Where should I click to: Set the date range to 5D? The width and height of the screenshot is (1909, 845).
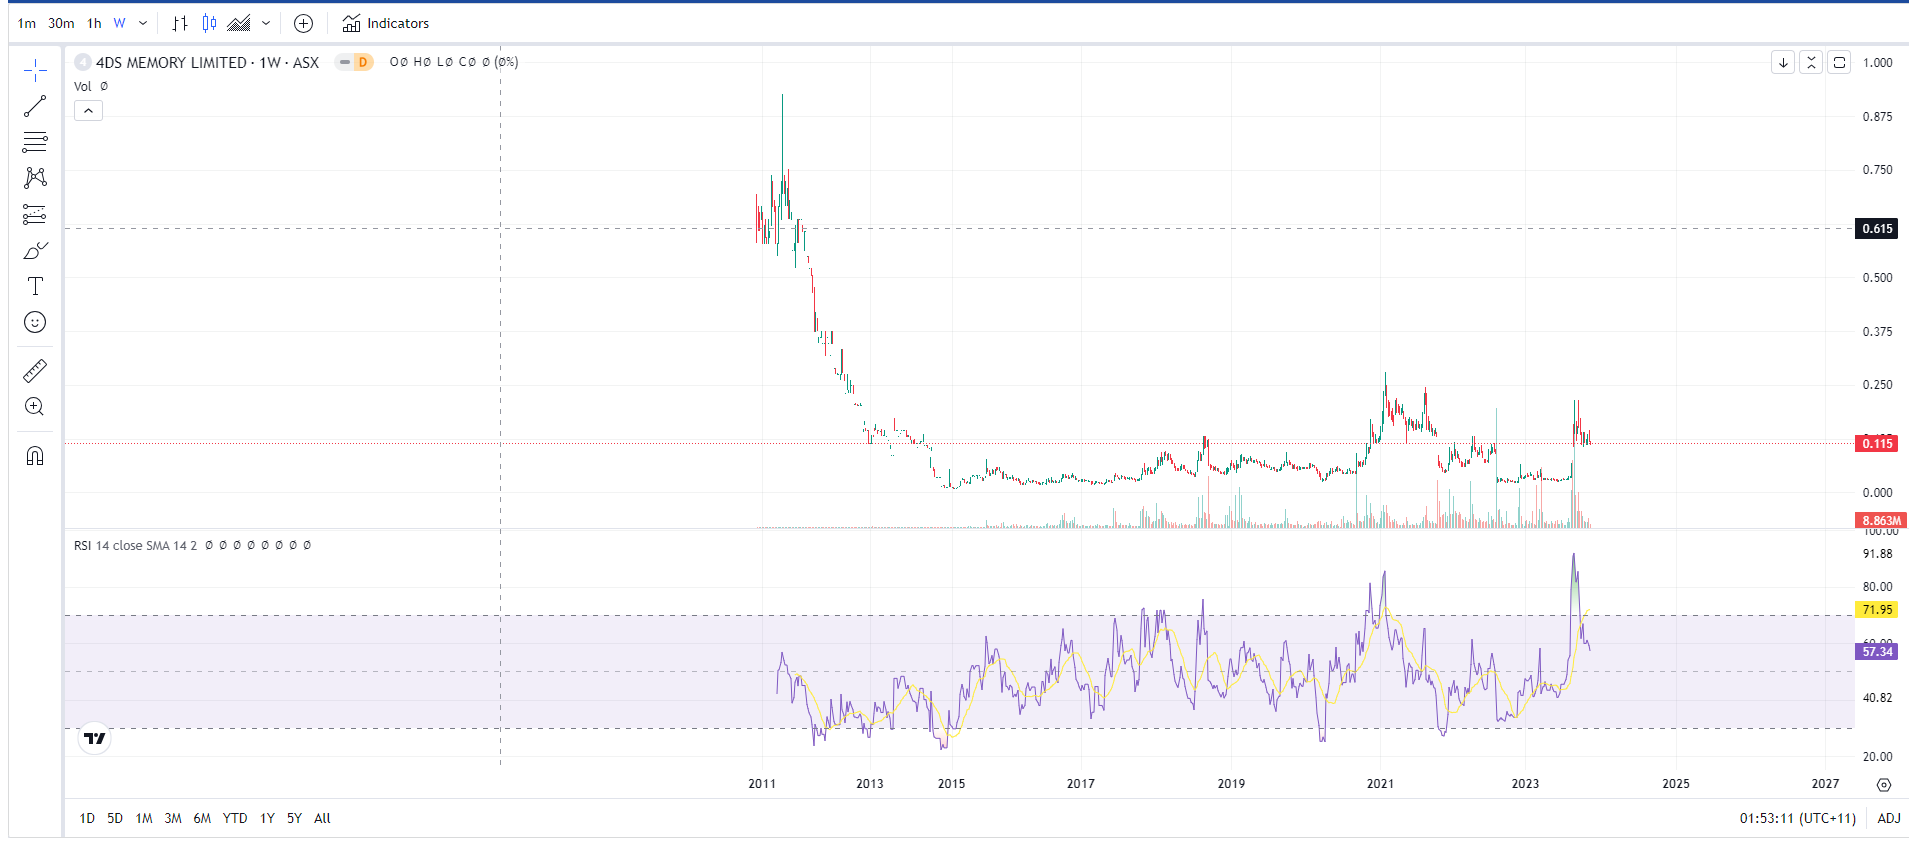(115, 818)
